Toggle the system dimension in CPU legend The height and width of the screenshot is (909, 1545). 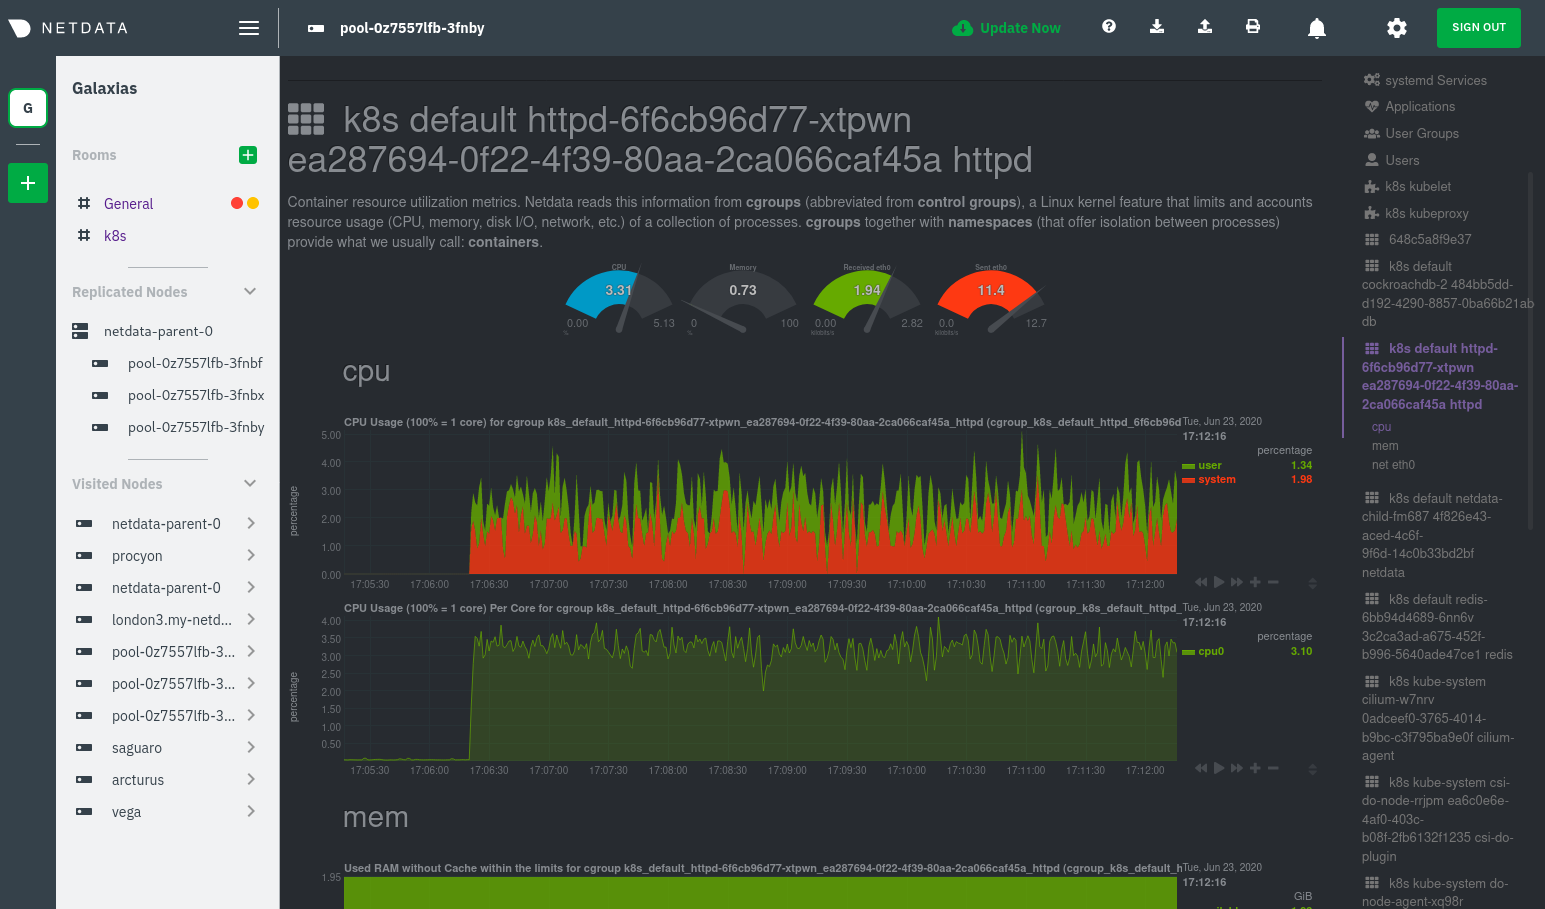click(1217, 479)
